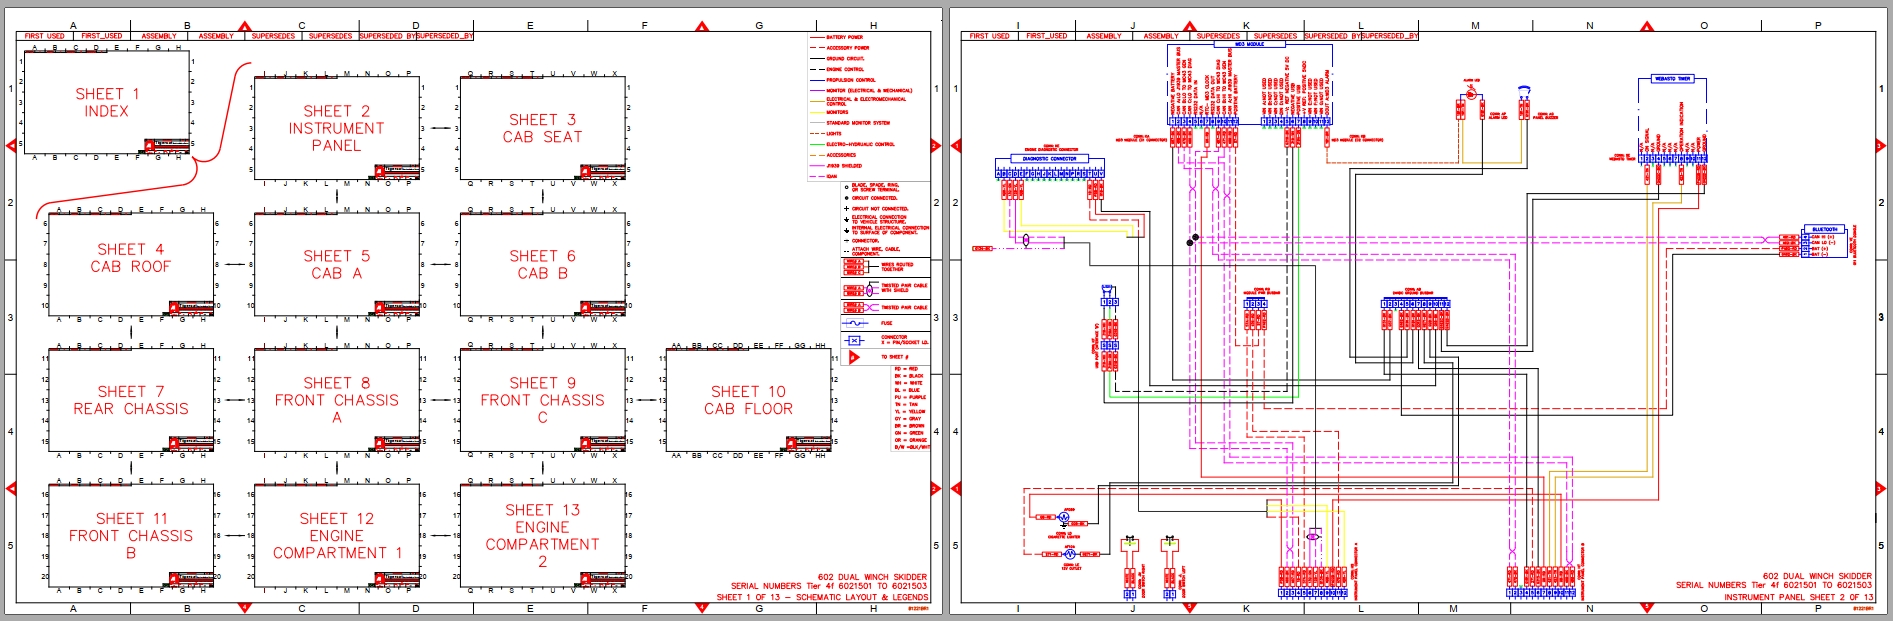Select Sheet 13 Engine Compartment 2 box

coord(542,536)
